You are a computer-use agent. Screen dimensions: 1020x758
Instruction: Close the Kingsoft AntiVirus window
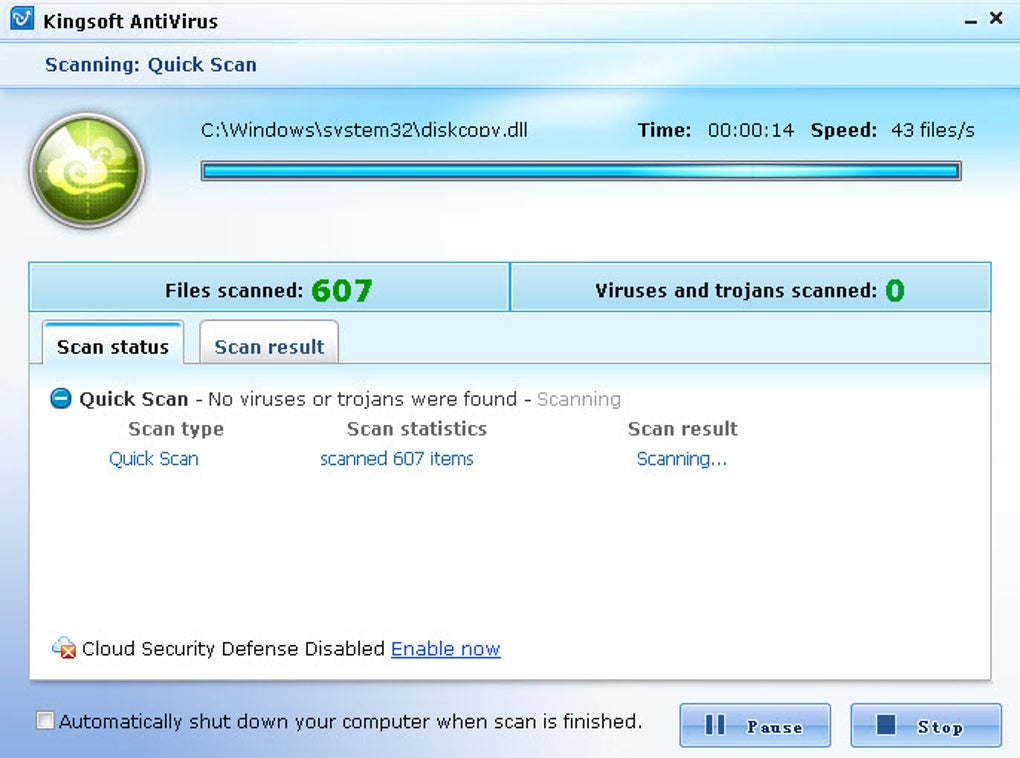click(x=996, y=18)
